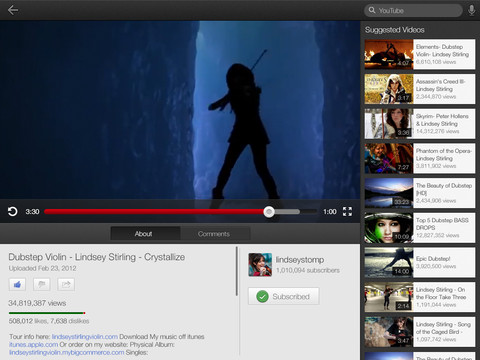Image resolution: width=480 pixels, height=360 pixels.
Task: Select the About tab
Action: tap(145, 234)
